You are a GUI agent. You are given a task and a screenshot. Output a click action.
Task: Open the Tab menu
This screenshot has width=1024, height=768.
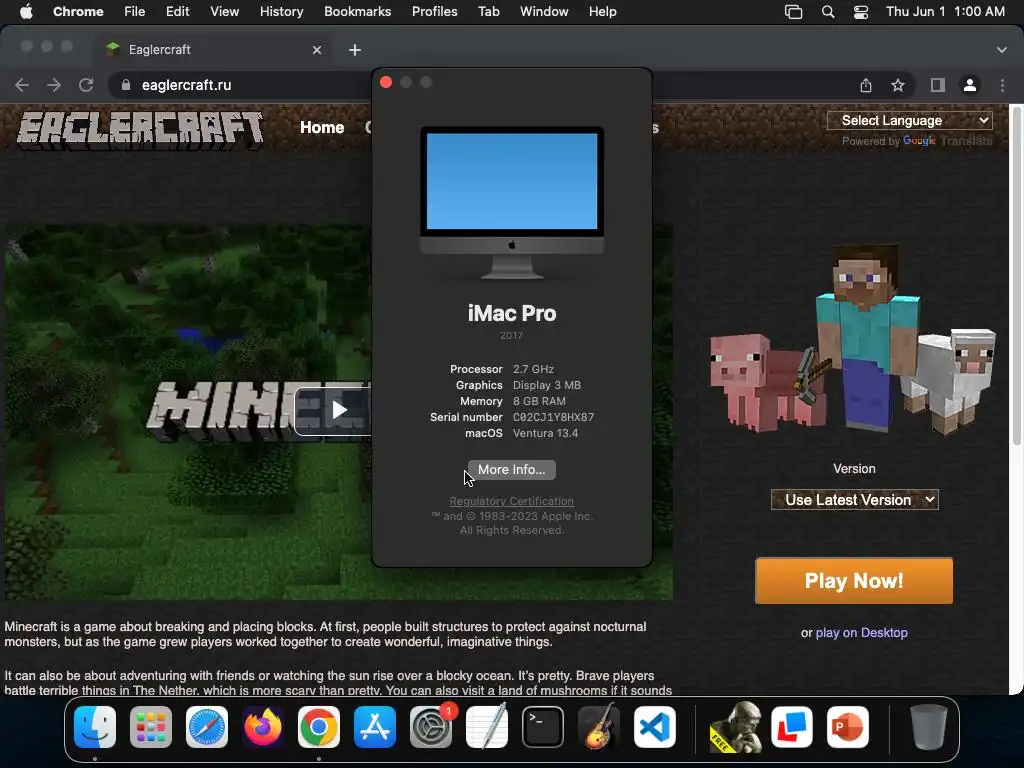[488, 12]
